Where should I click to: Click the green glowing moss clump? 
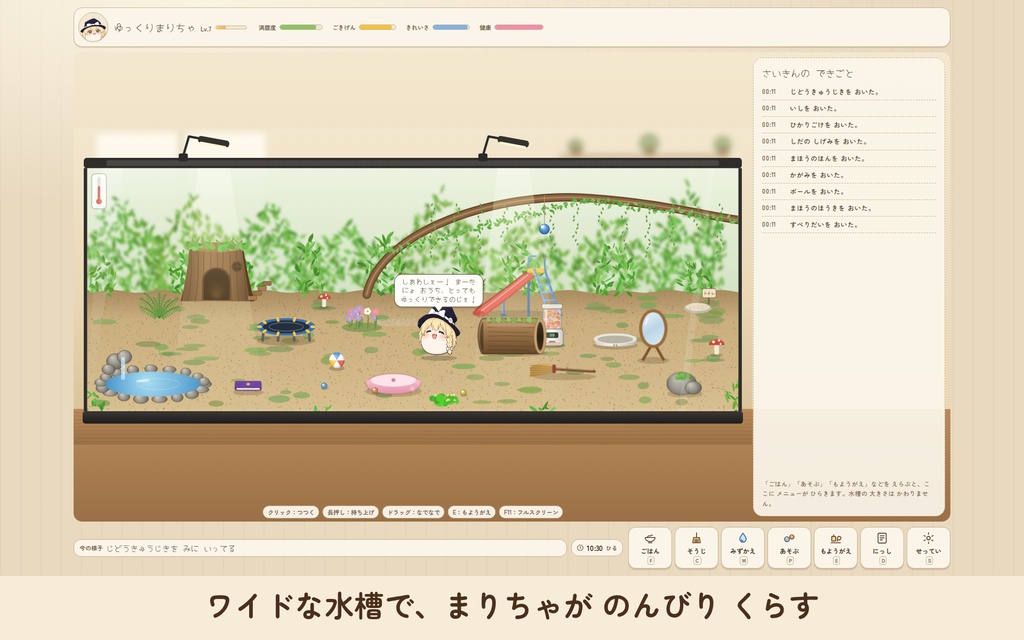click(x=444, y=399)
